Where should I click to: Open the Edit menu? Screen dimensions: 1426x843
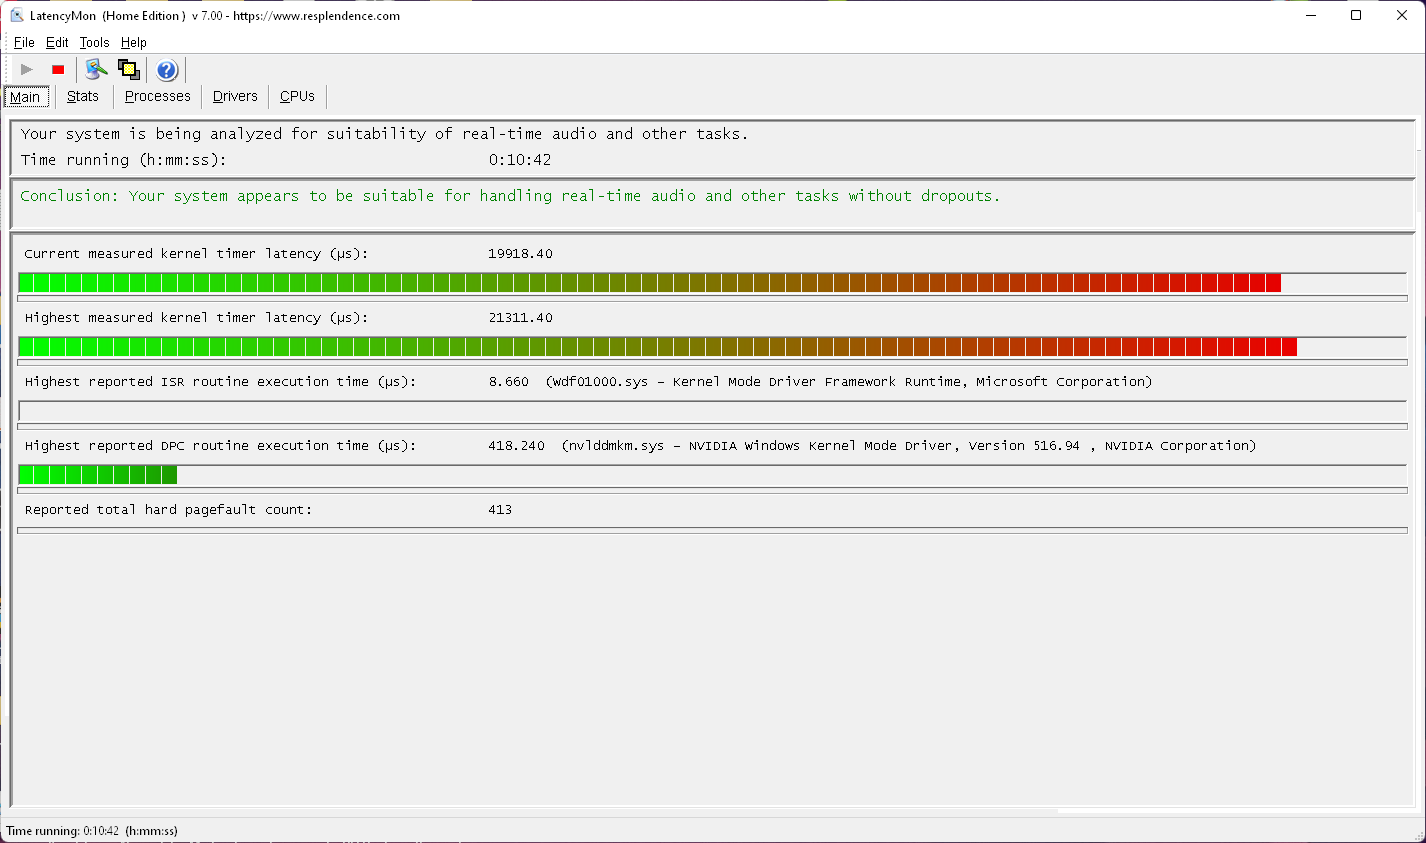(57, 42)
